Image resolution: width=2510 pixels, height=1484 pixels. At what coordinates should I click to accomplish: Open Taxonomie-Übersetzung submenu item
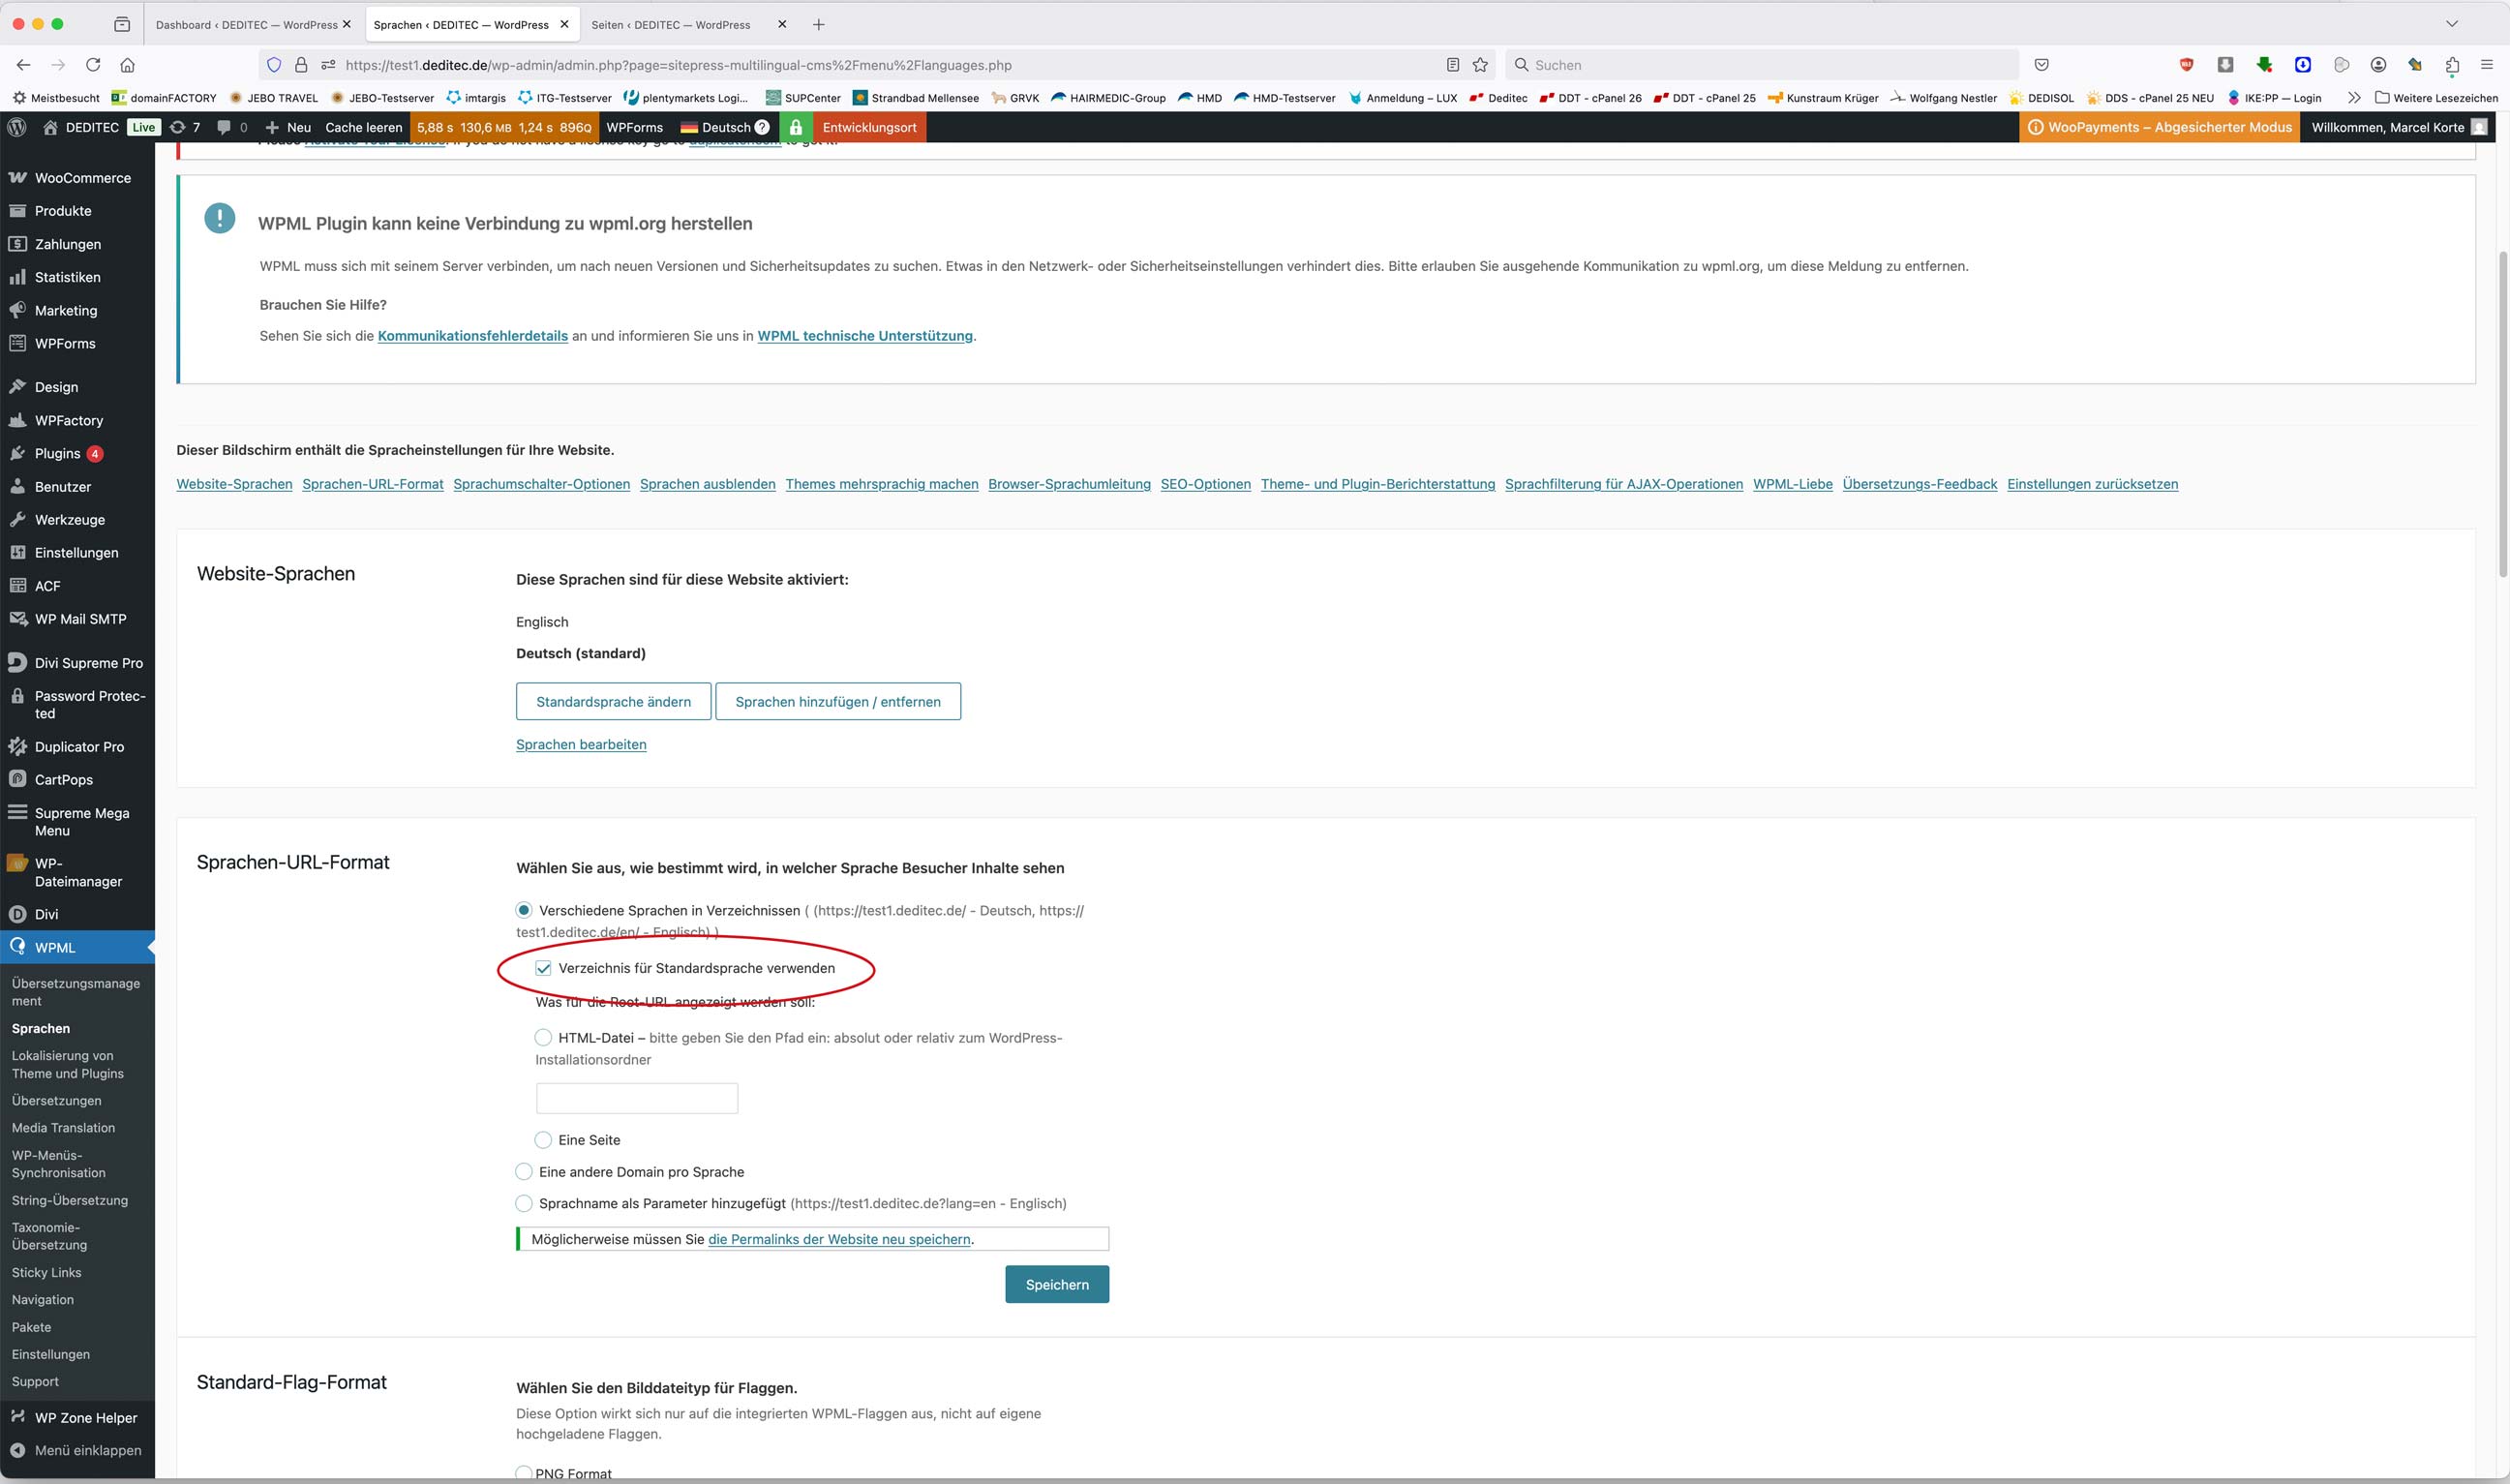pos(50,1236)
